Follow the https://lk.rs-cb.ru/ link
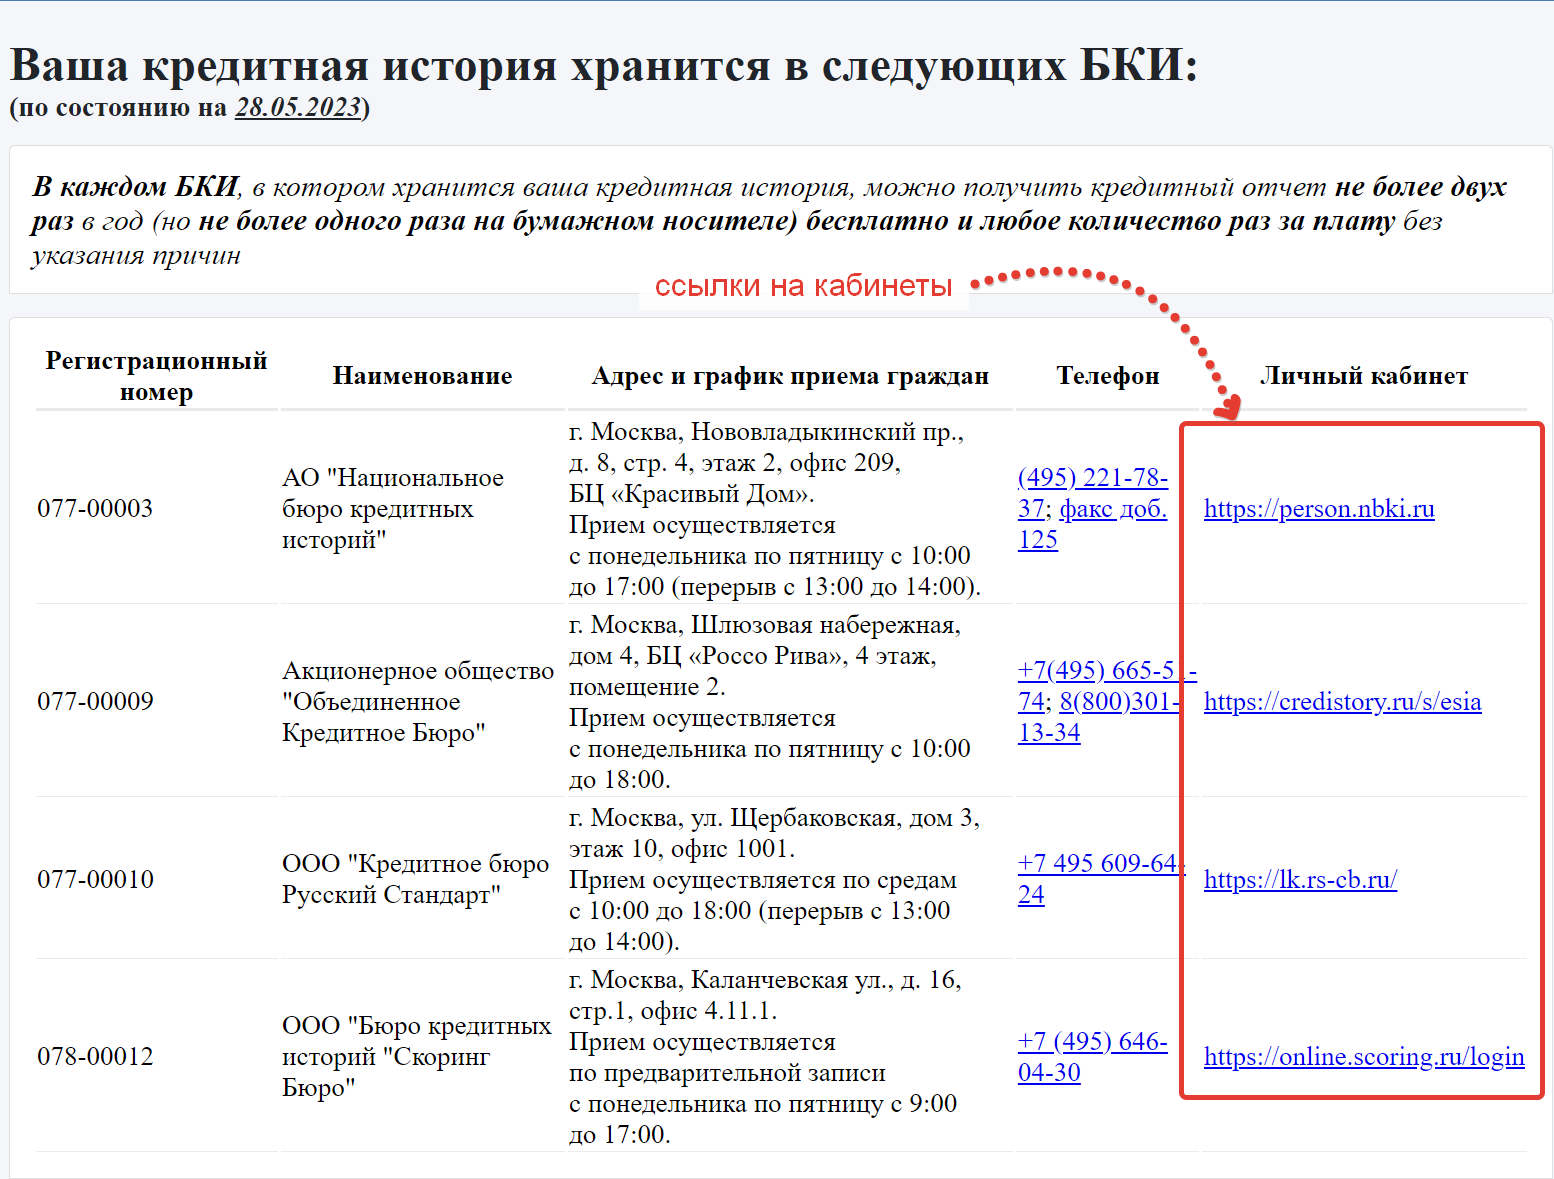Image resolution: width=1554 pixels, height=1179 pixels. (x=1300, y=880)
